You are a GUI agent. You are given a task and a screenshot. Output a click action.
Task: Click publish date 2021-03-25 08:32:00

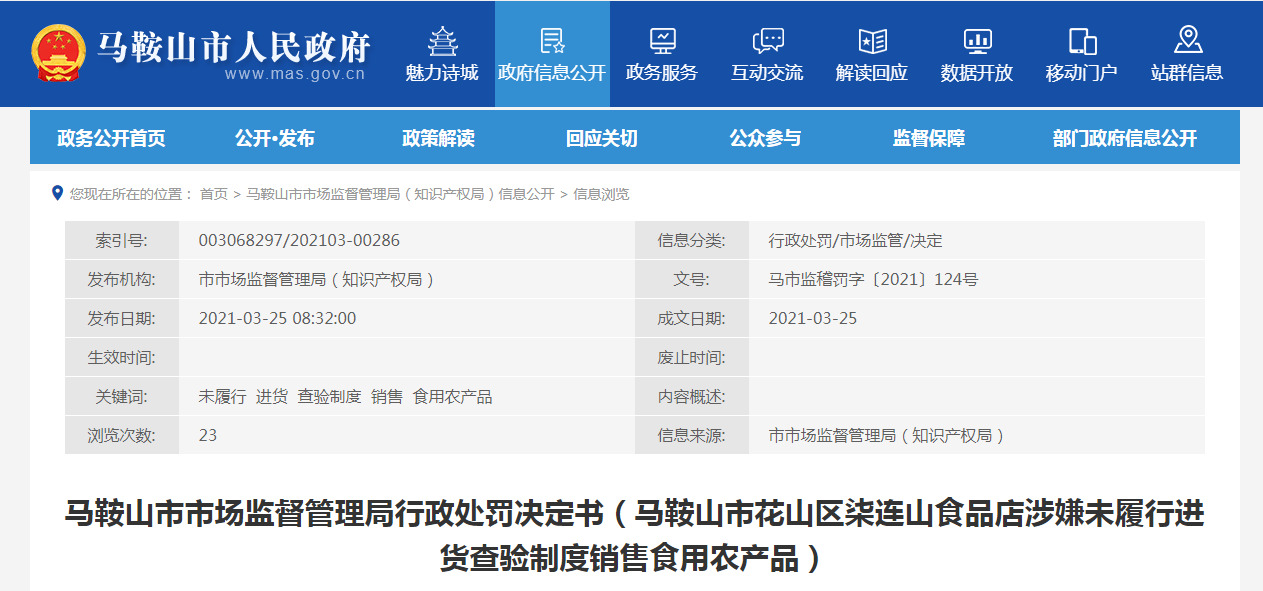point(277,319)
